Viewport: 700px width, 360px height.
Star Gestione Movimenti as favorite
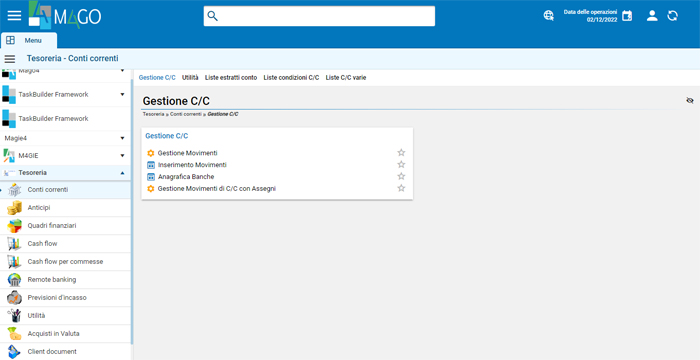[401, 153]
